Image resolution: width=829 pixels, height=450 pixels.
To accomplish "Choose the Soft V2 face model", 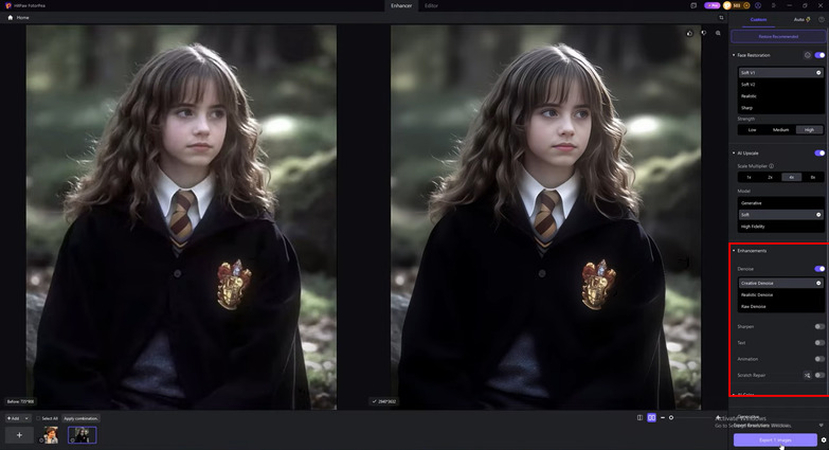I will [781, 84].
